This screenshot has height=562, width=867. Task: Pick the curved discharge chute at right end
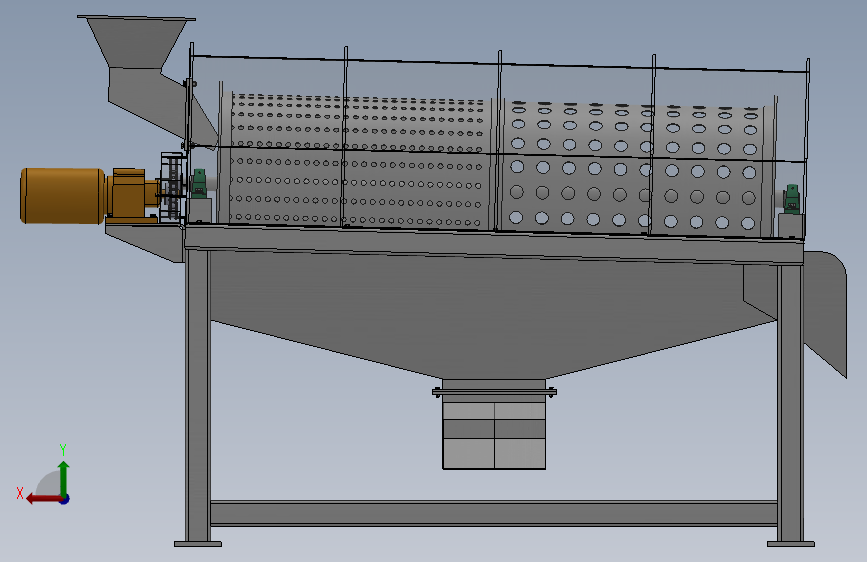click(x=825, y=313)
